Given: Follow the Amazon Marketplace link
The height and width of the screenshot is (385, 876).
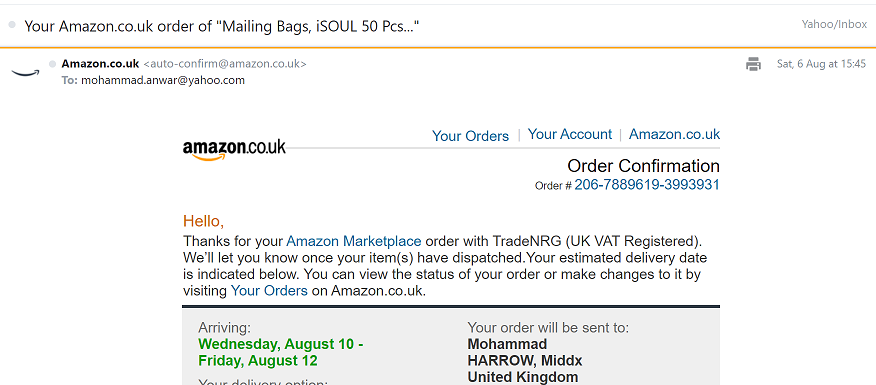Looking at the screenshot, I should (354, 241).
